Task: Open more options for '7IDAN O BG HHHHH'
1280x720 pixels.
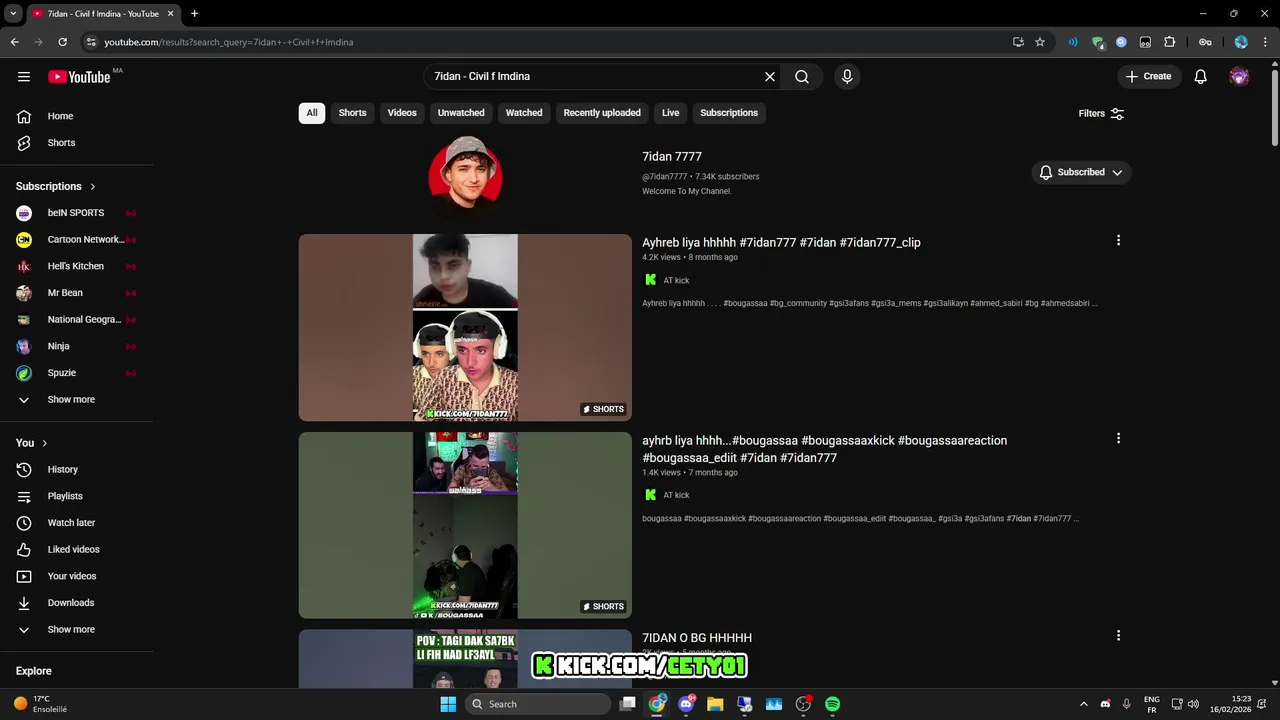Action: pyautogui.click(x=1118, y=636)
